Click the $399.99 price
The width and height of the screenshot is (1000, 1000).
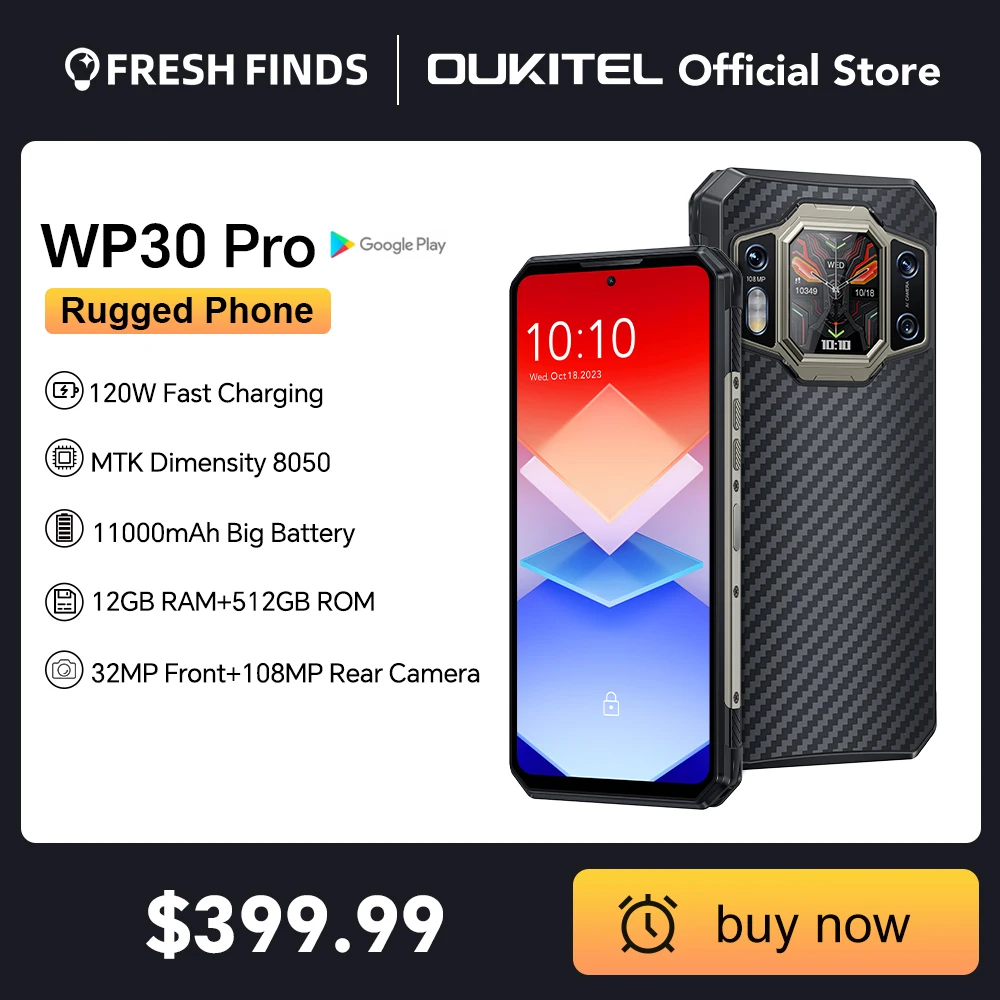tap(295, 923)
